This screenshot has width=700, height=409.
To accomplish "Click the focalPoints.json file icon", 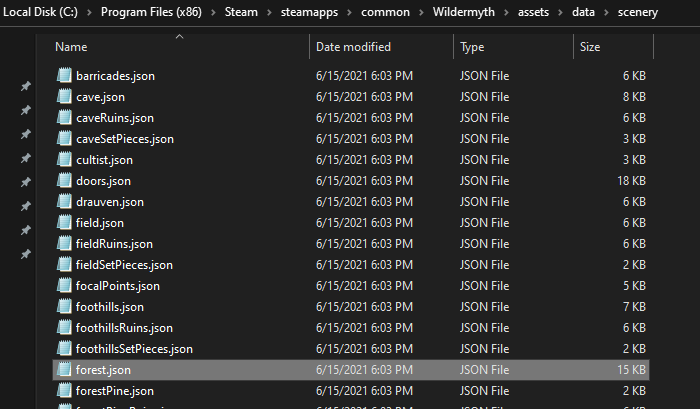I will pos(65,286).
